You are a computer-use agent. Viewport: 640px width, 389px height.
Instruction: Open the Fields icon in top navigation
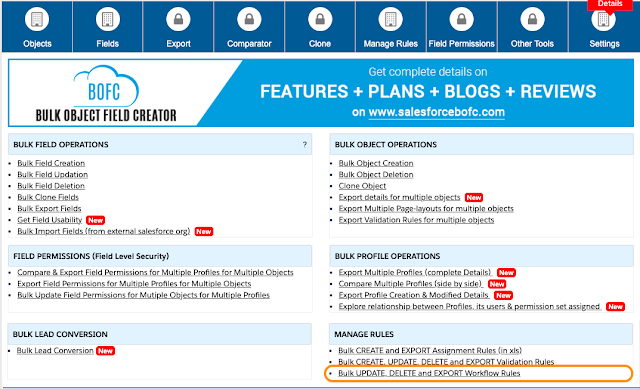click(x=108, y=19)
